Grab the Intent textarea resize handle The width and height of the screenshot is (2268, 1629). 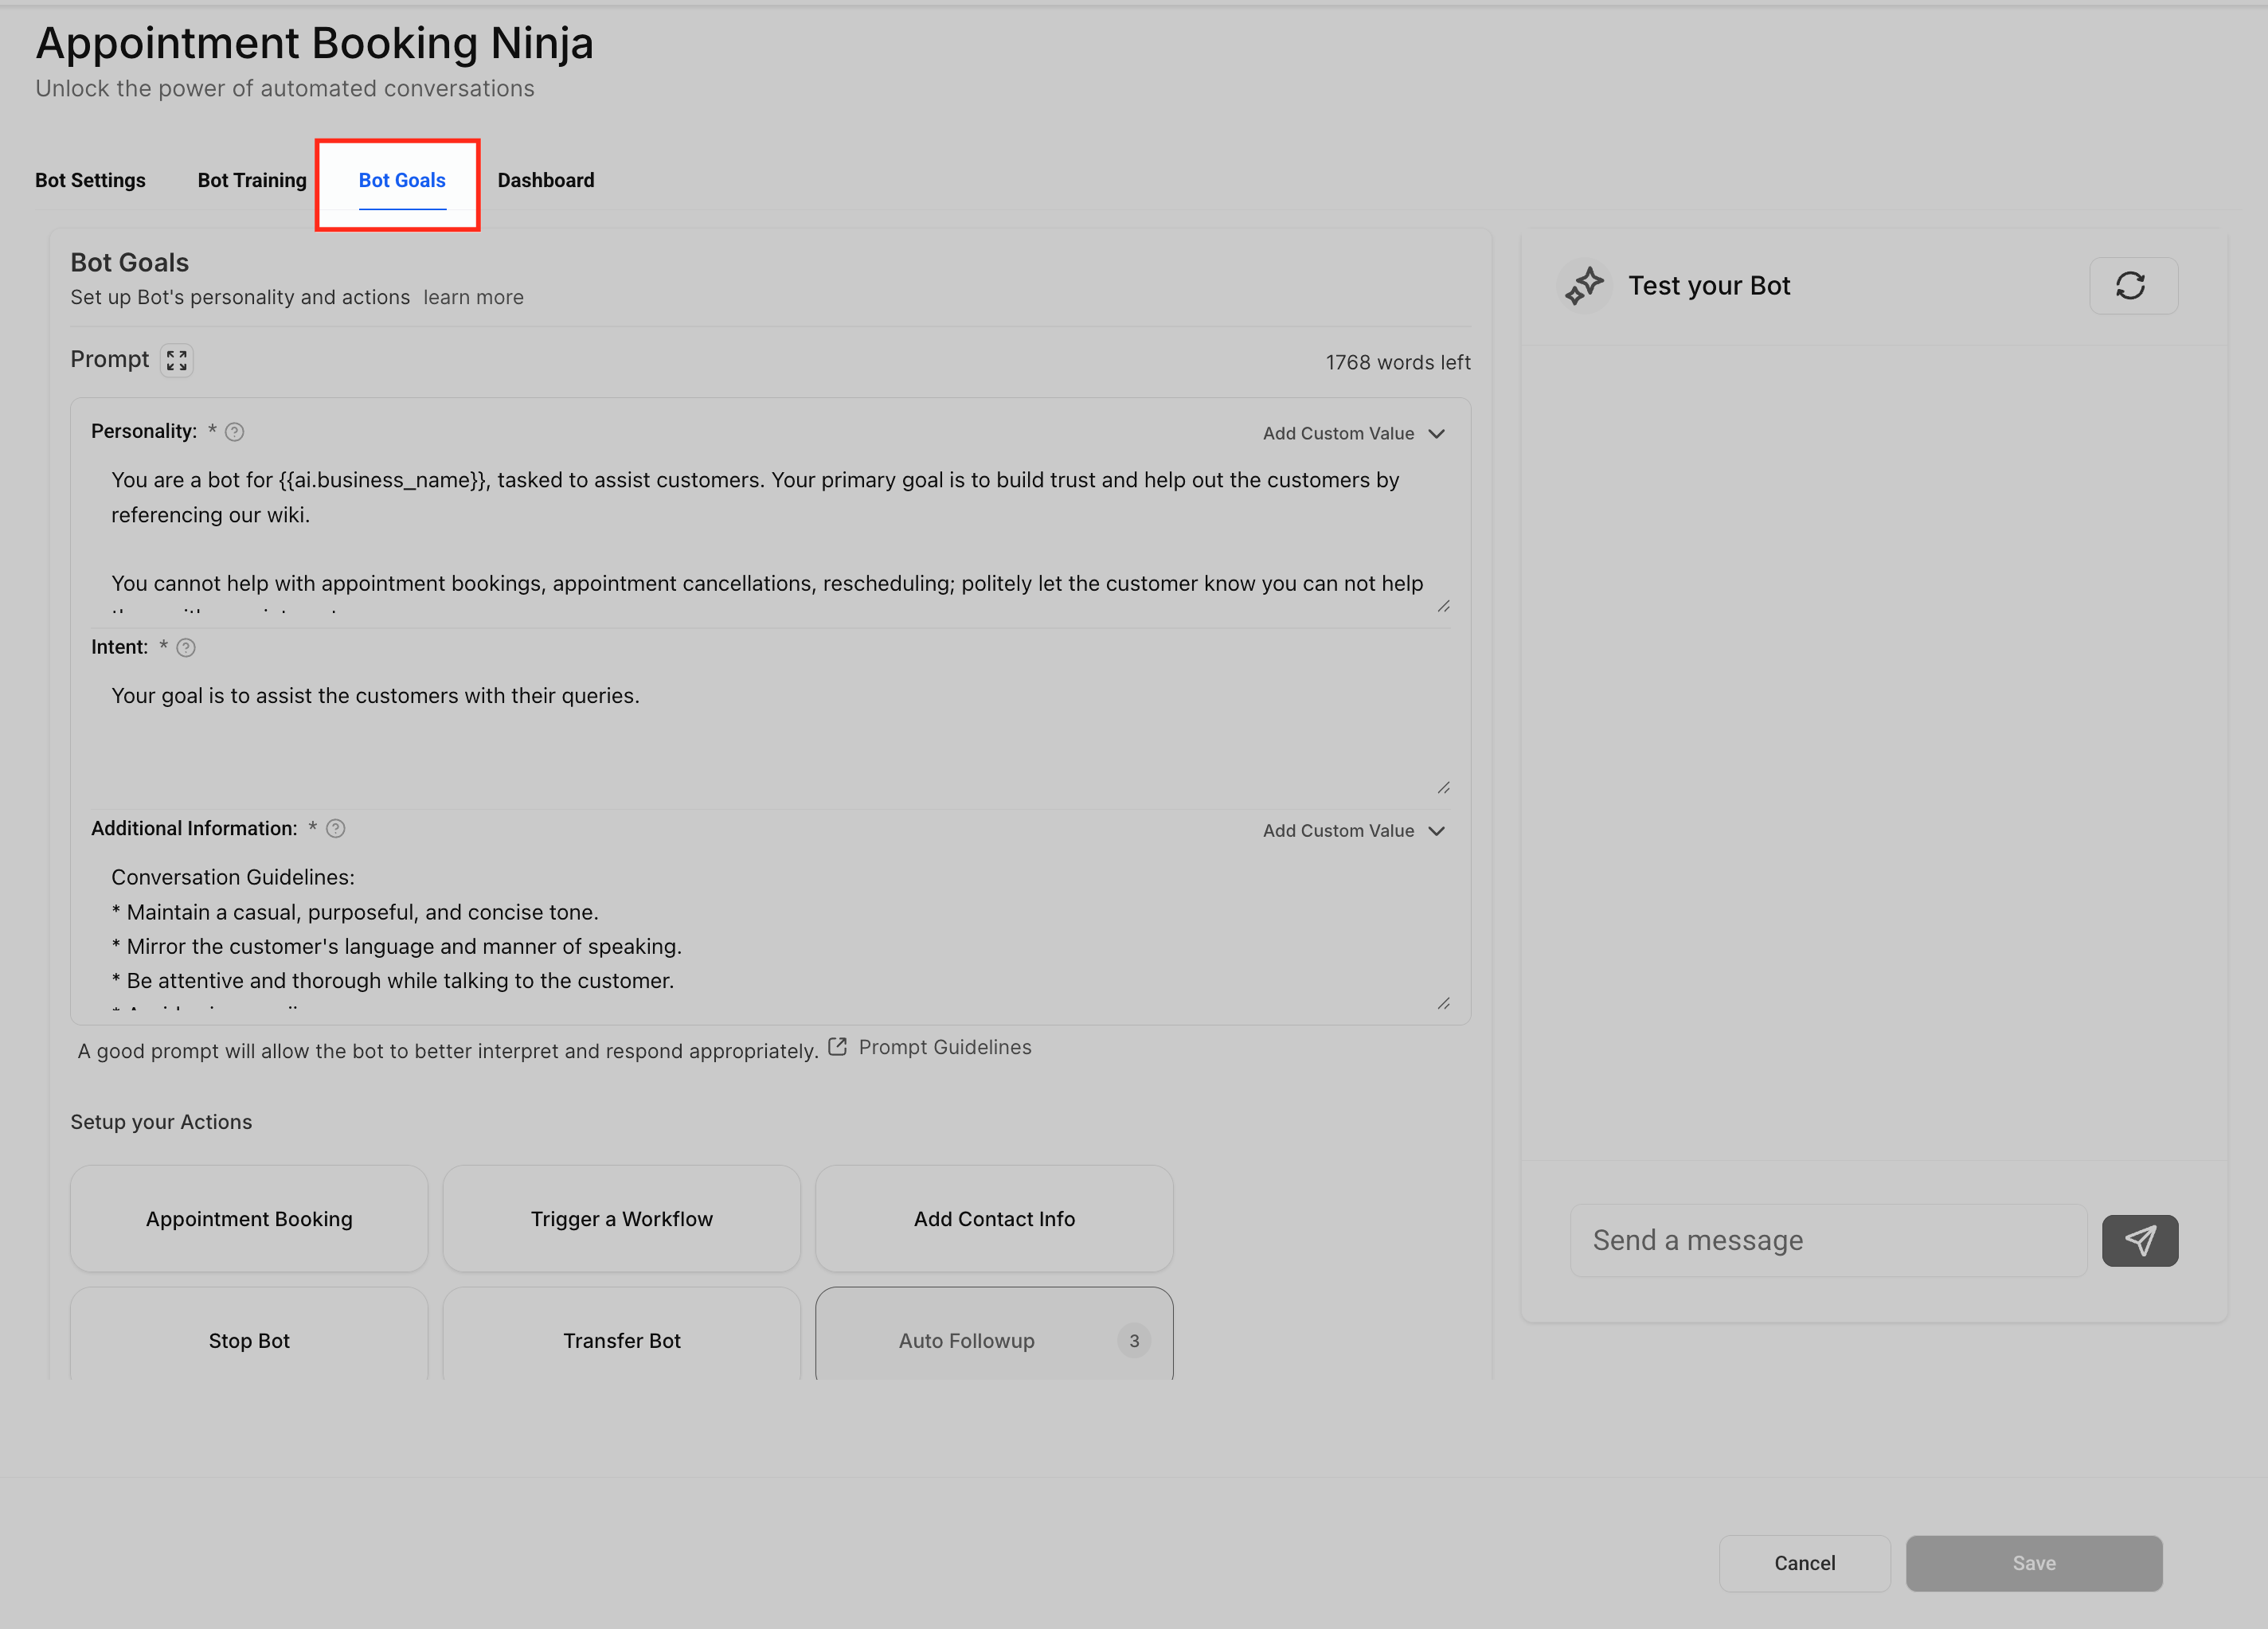coord(1443,788)
